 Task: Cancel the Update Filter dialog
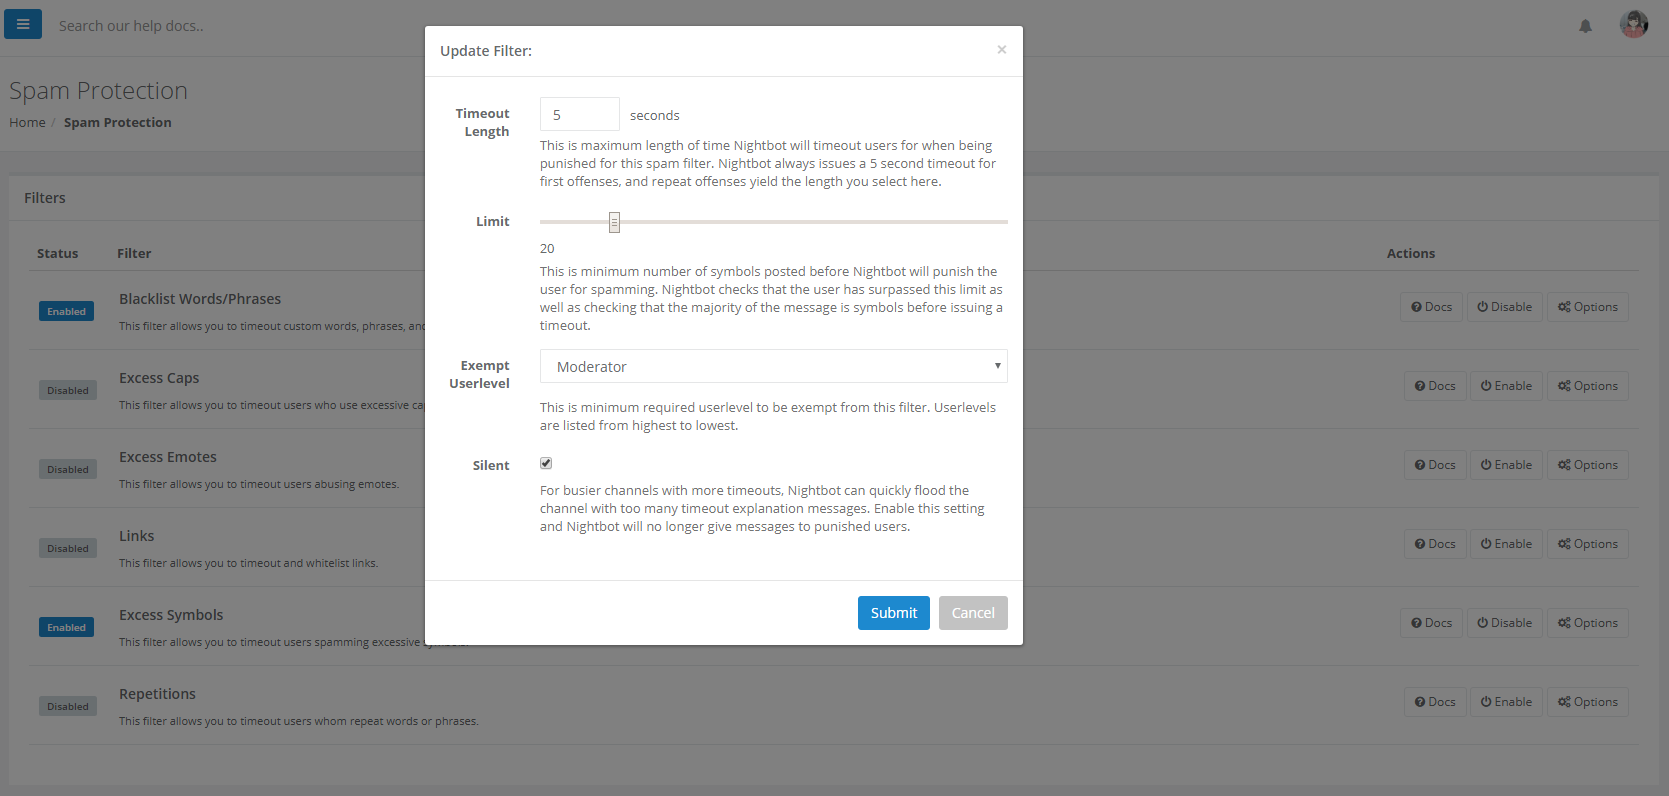coord(973,613)
